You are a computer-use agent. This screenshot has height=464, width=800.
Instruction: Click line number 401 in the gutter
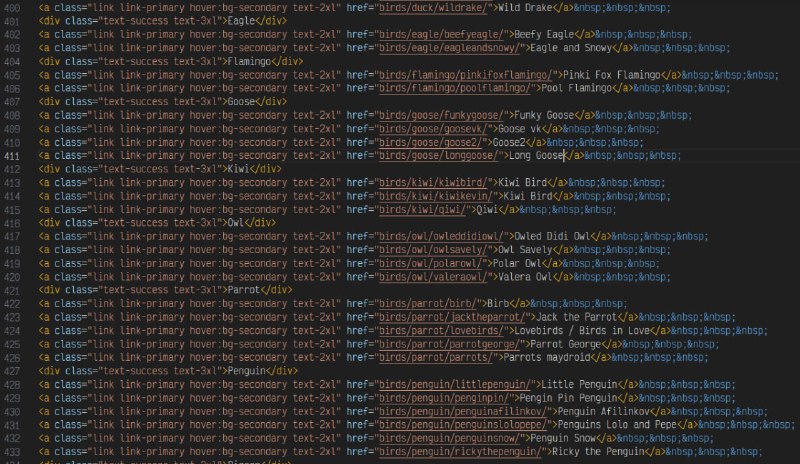click(x=12, y=21)
